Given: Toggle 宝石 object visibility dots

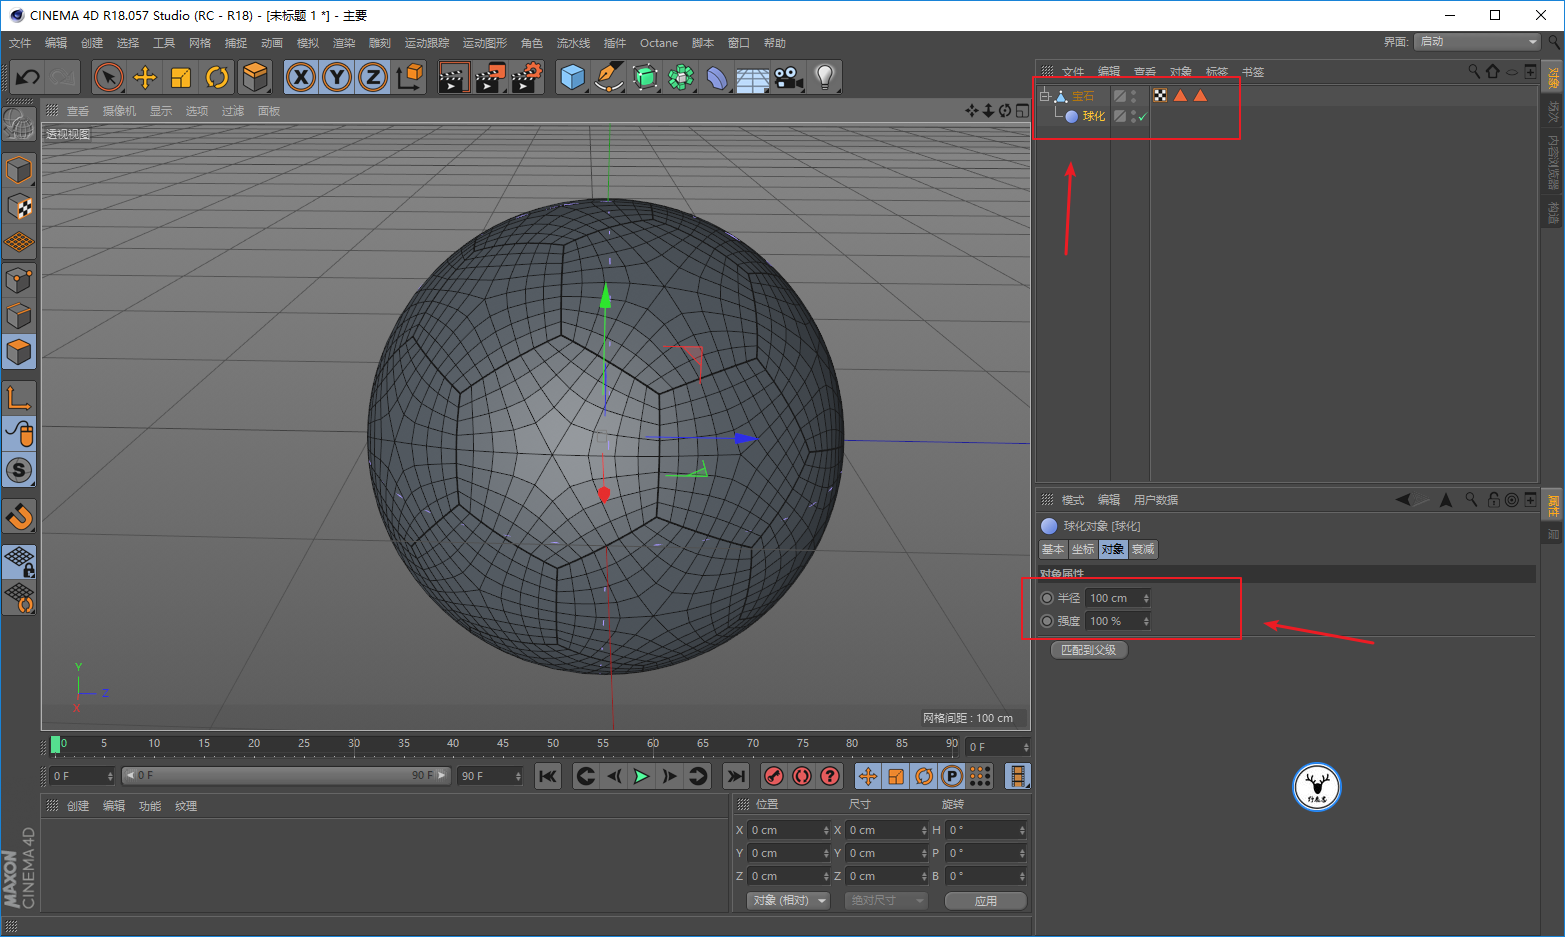Looking at the screenshot, I should tap(1133, 96).
